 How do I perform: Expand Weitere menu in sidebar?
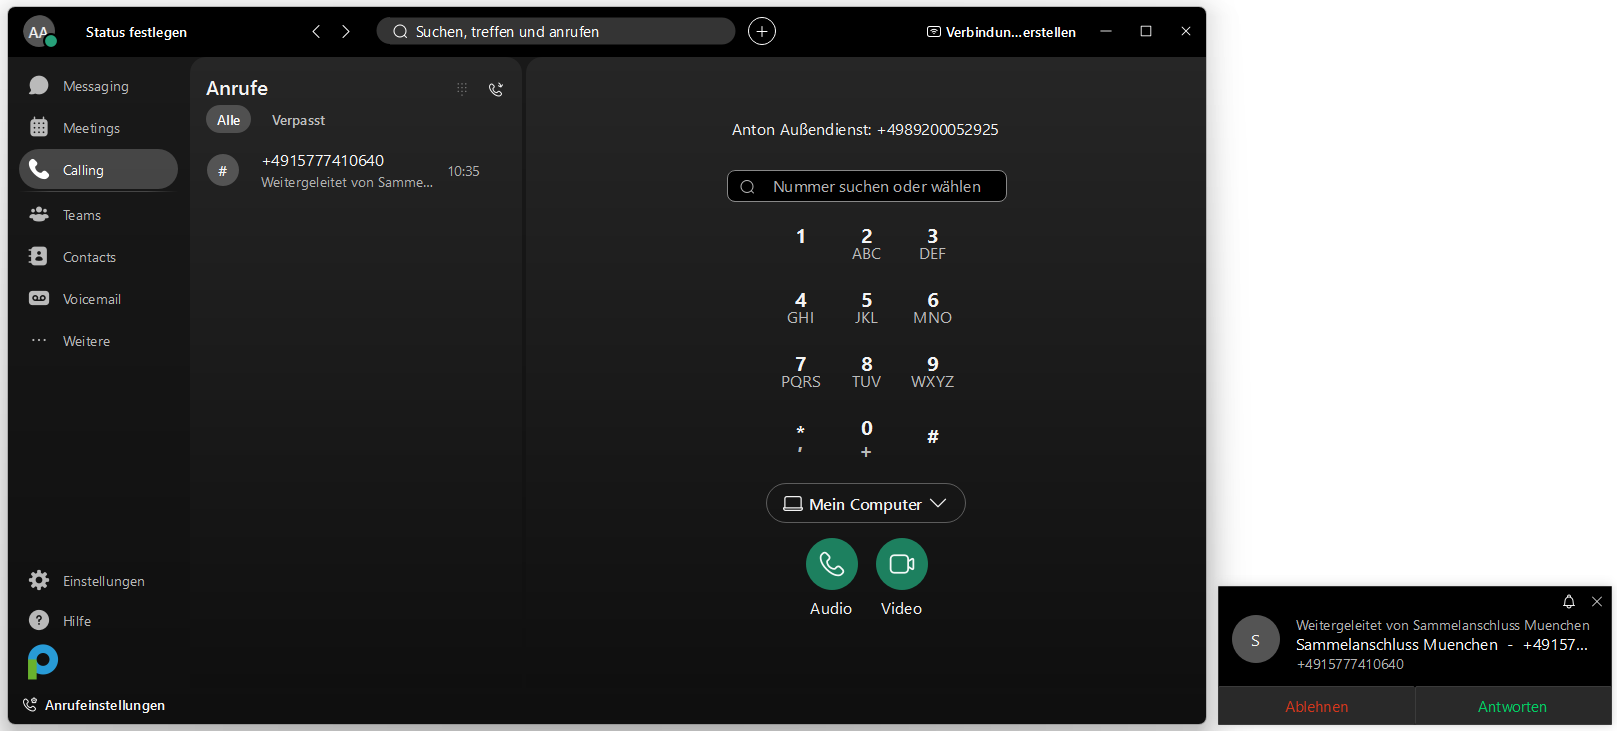86,341
